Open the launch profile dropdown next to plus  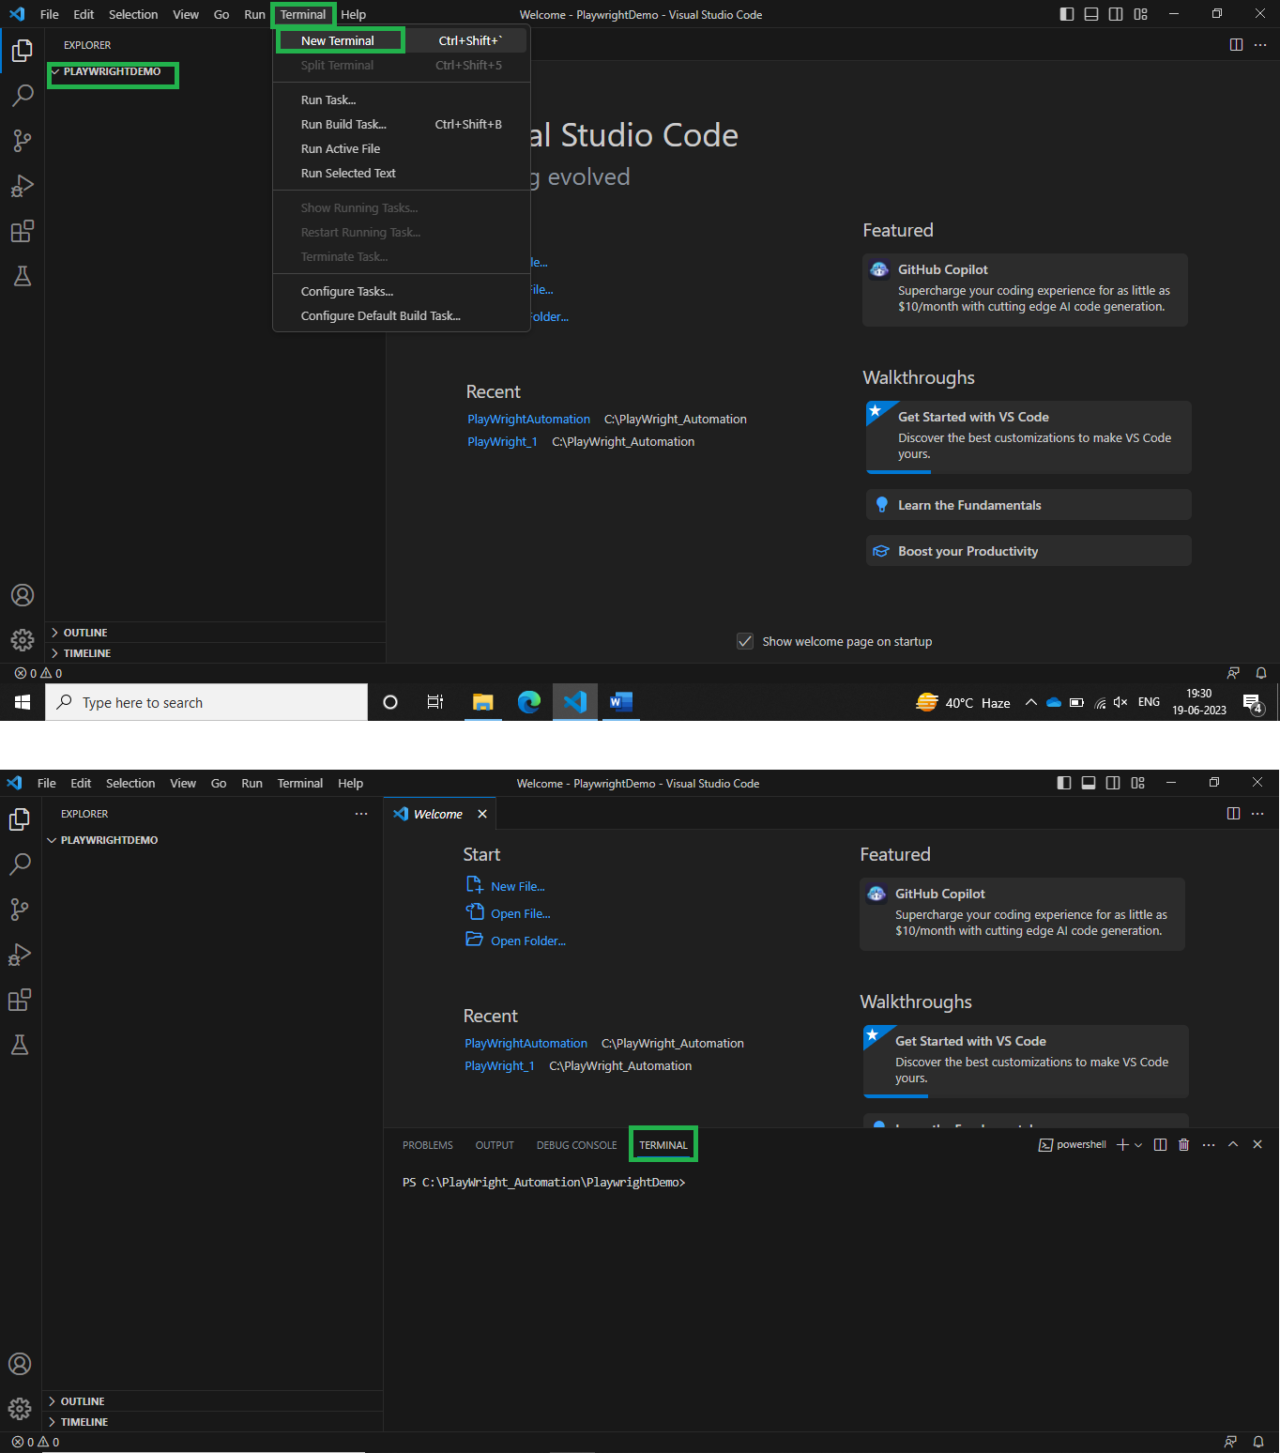(x=1138, y=1146)
